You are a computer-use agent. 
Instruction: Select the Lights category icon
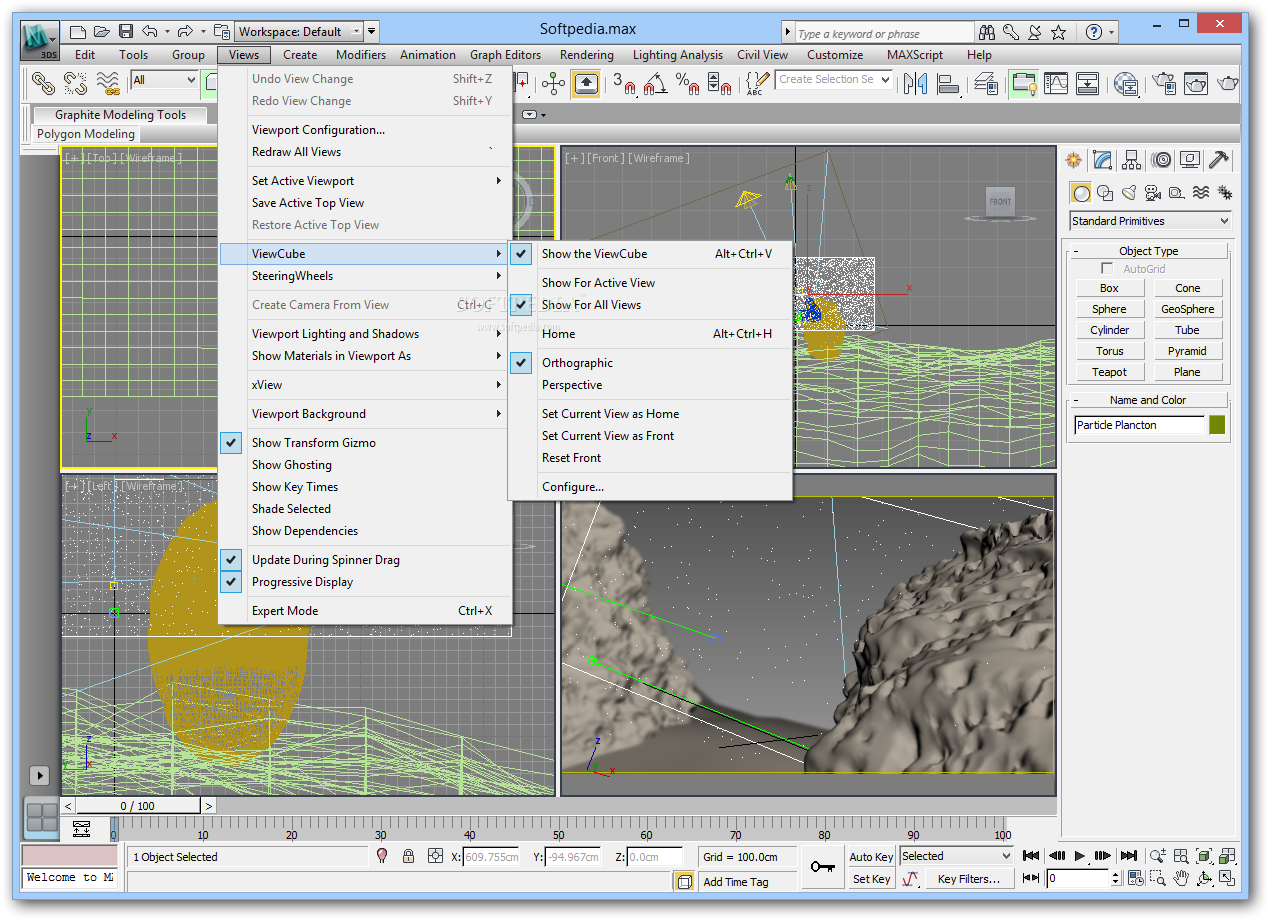coord(1129,193)
